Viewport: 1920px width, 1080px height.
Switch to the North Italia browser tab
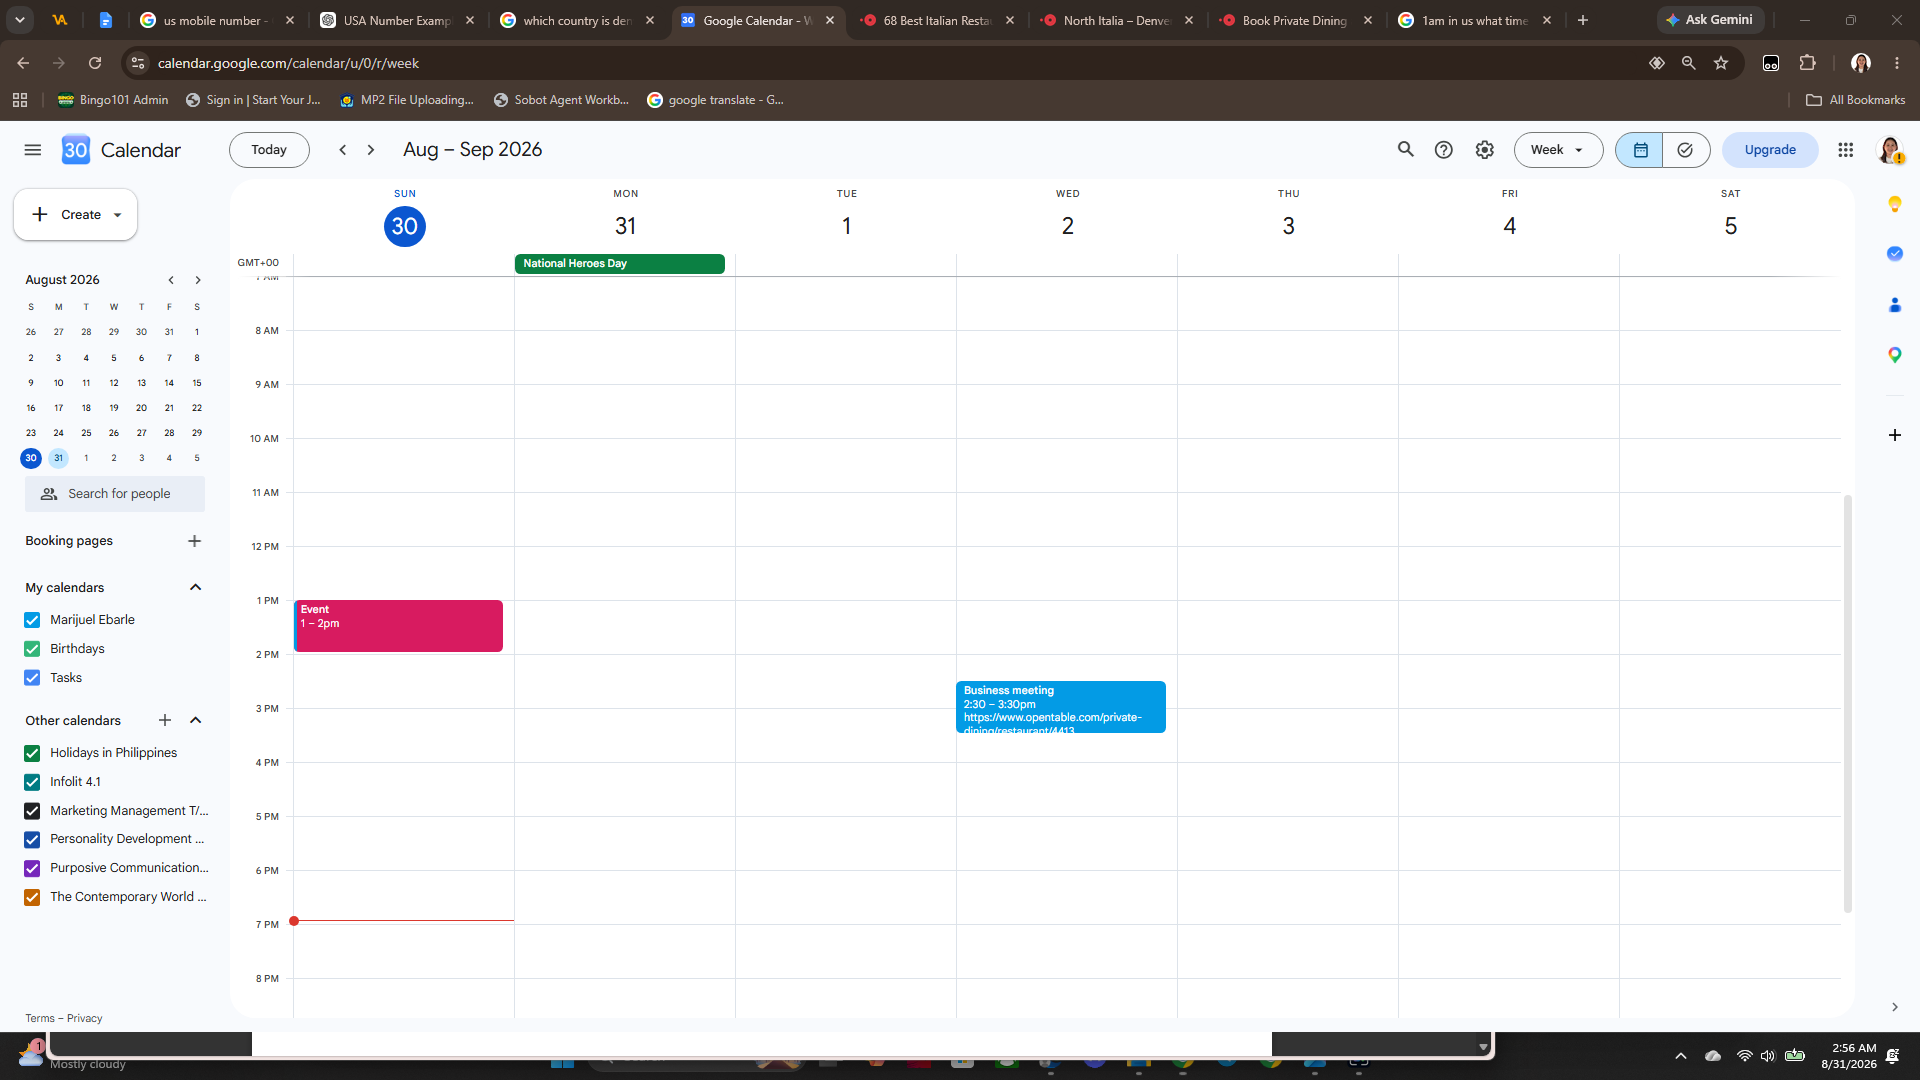1116,20
